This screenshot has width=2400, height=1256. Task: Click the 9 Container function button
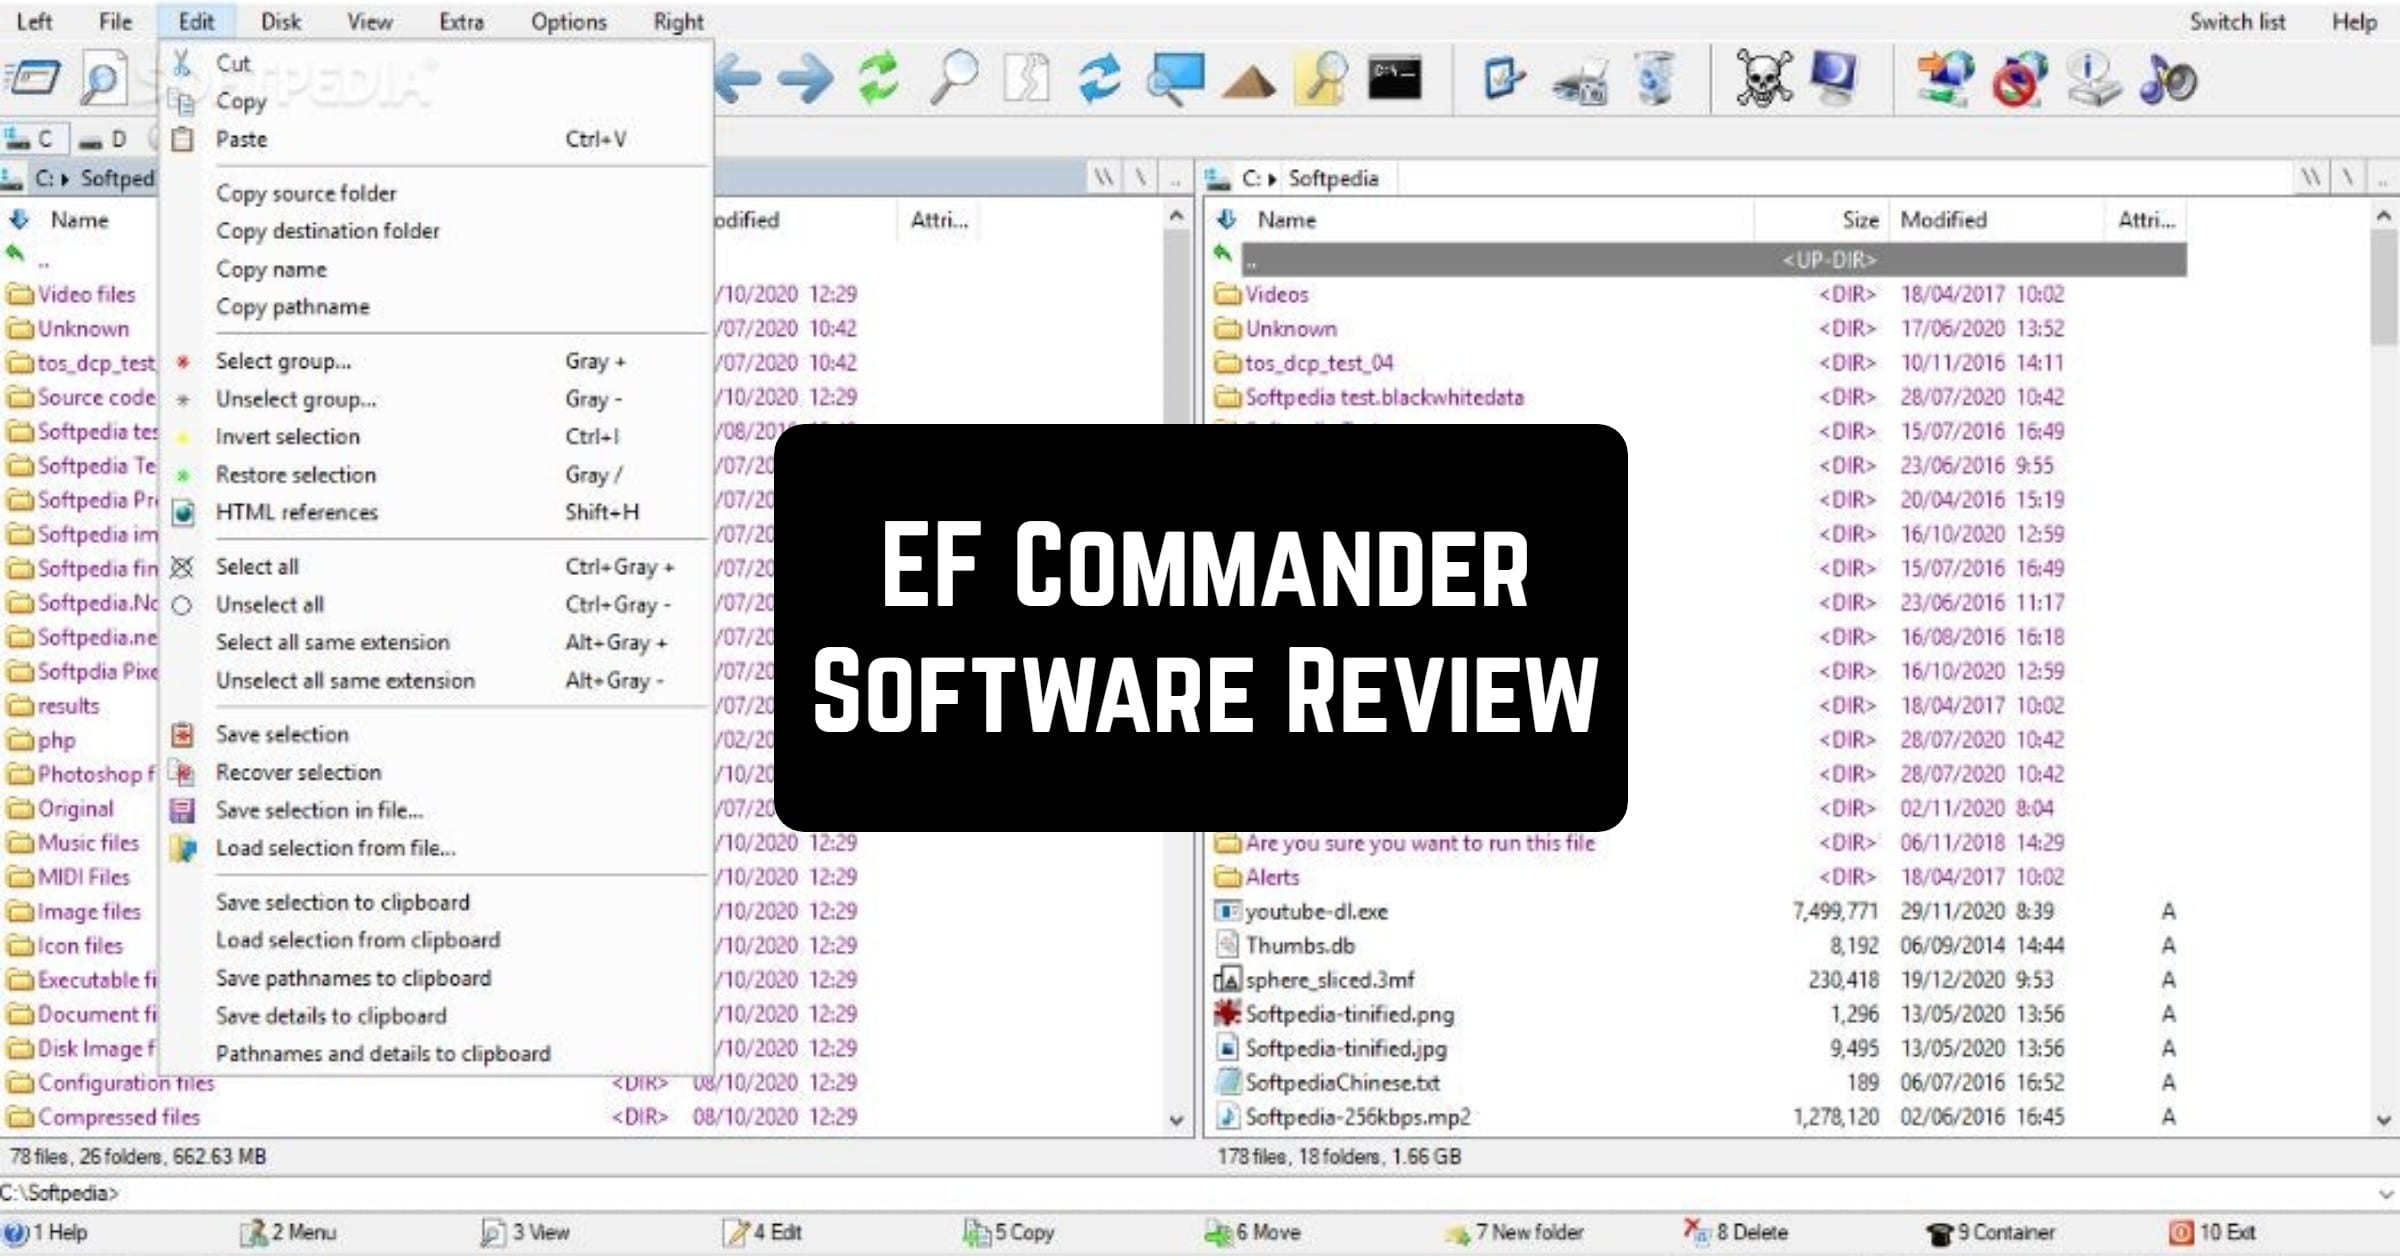[1990, 1233]
